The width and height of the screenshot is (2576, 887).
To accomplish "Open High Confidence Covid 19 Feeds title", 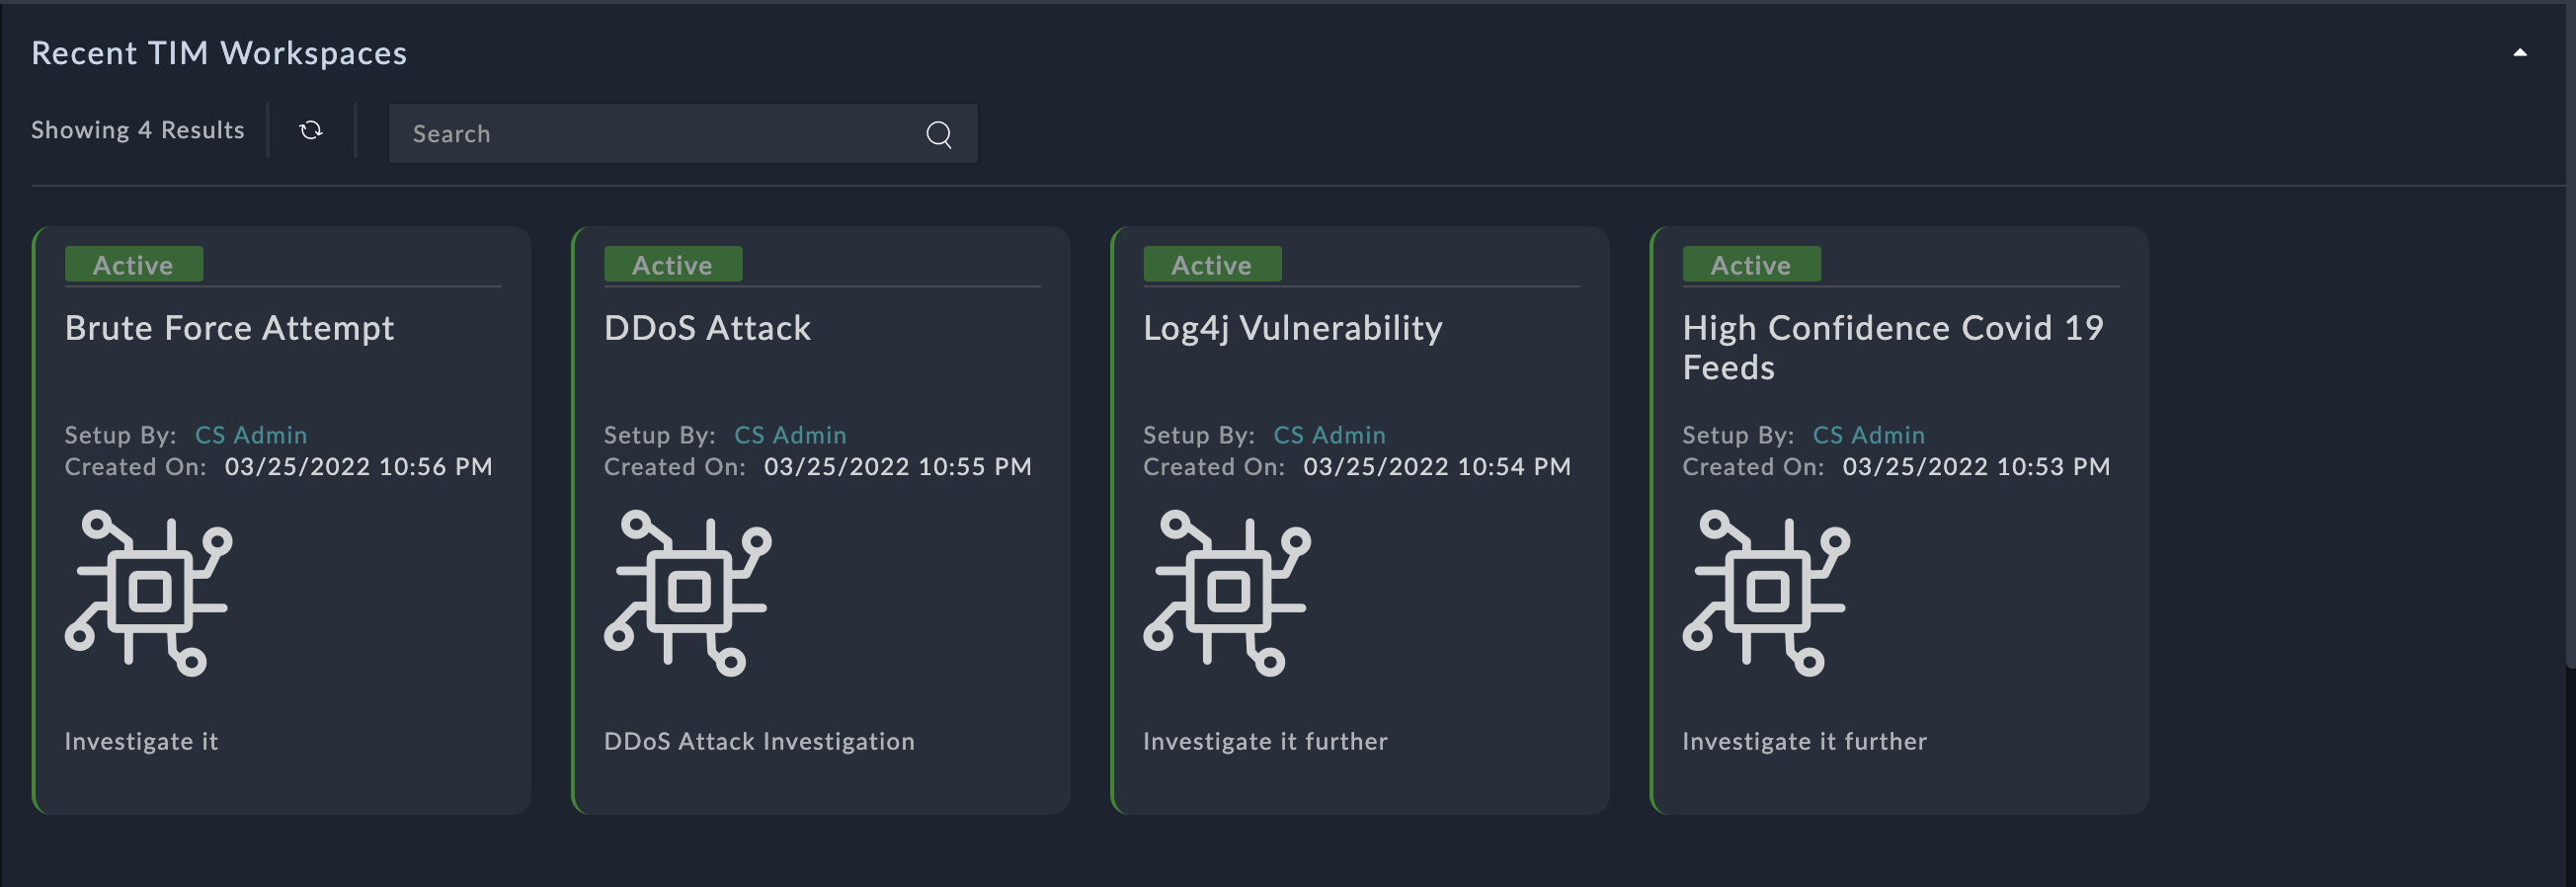I will 1892,347.
